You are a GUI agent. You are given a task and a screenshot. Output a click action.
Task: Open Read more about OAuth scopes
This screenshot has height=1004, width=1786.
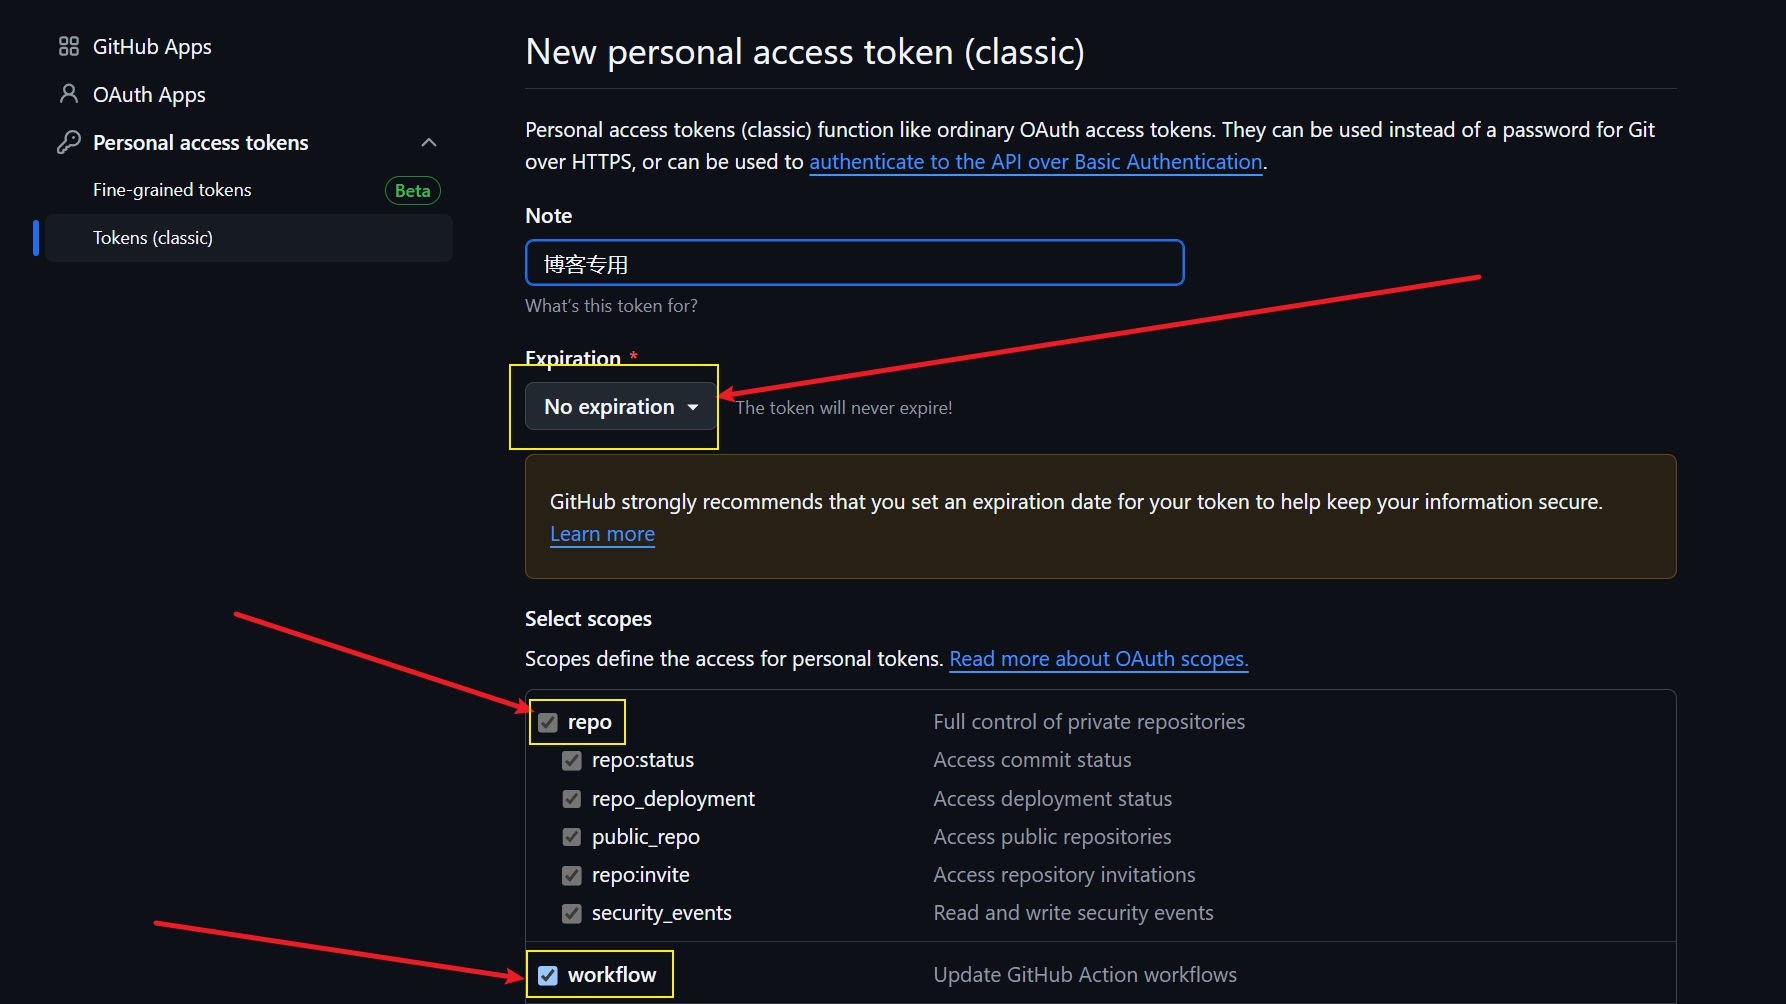coord(1098,659)
